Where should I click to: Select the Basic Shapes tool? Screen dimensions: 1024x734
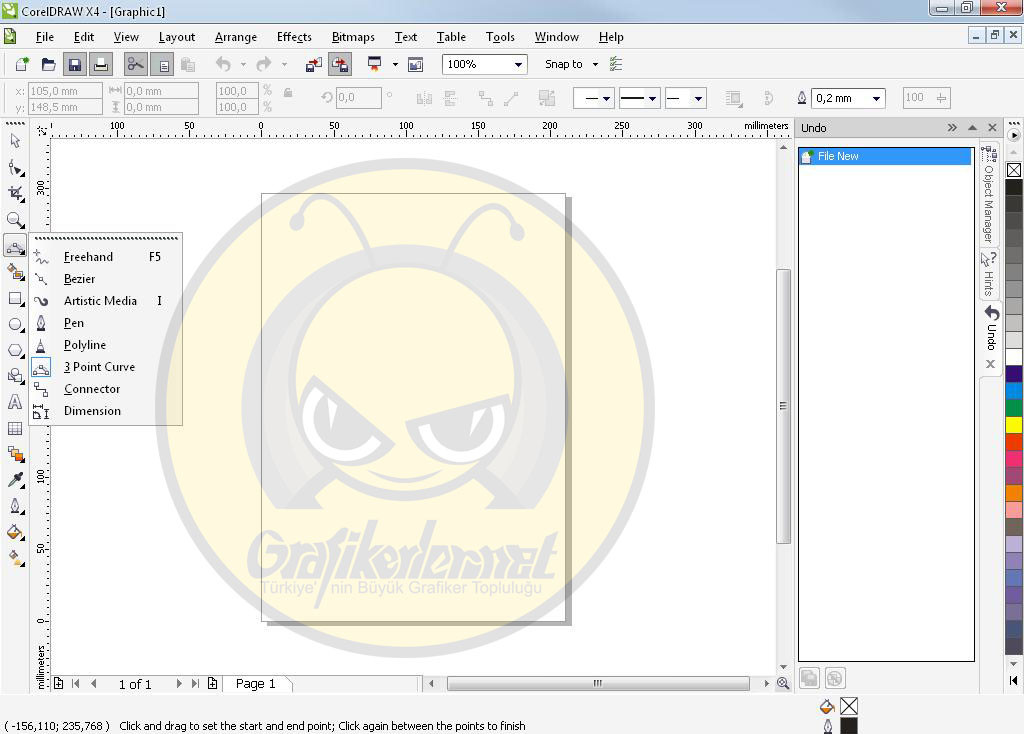(x=15, y=376)
